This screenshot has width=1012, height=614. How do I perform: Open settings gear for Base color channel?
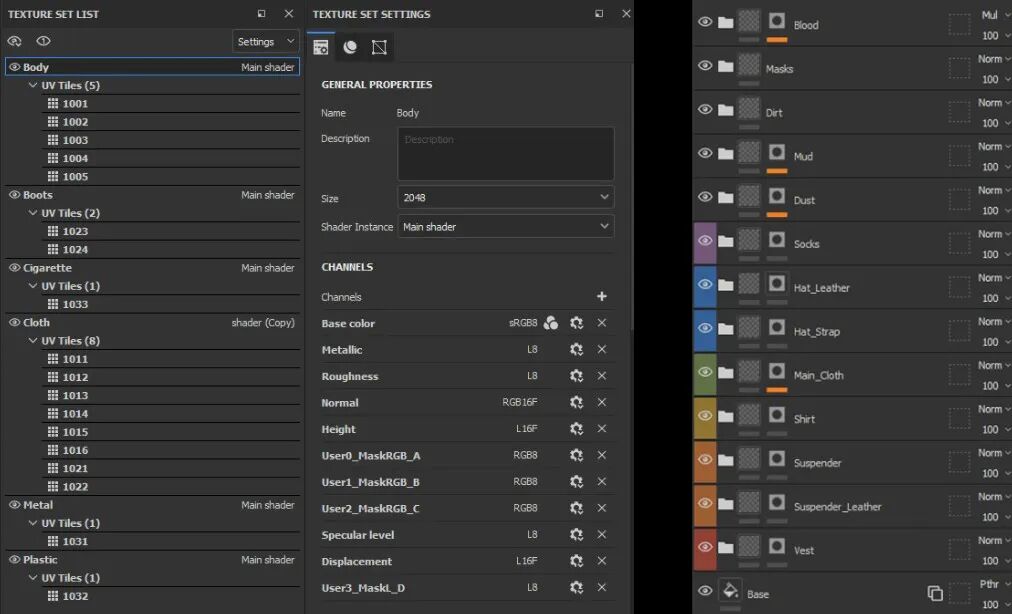pos(576,323)
